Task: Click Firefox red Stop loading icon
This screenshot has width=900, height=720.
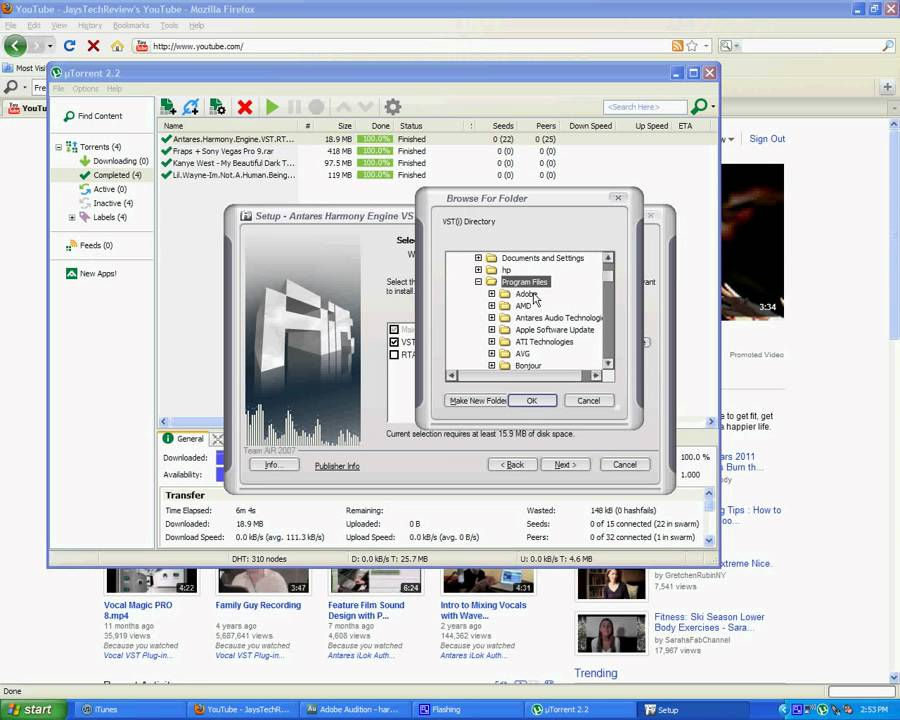Action: 93,46
